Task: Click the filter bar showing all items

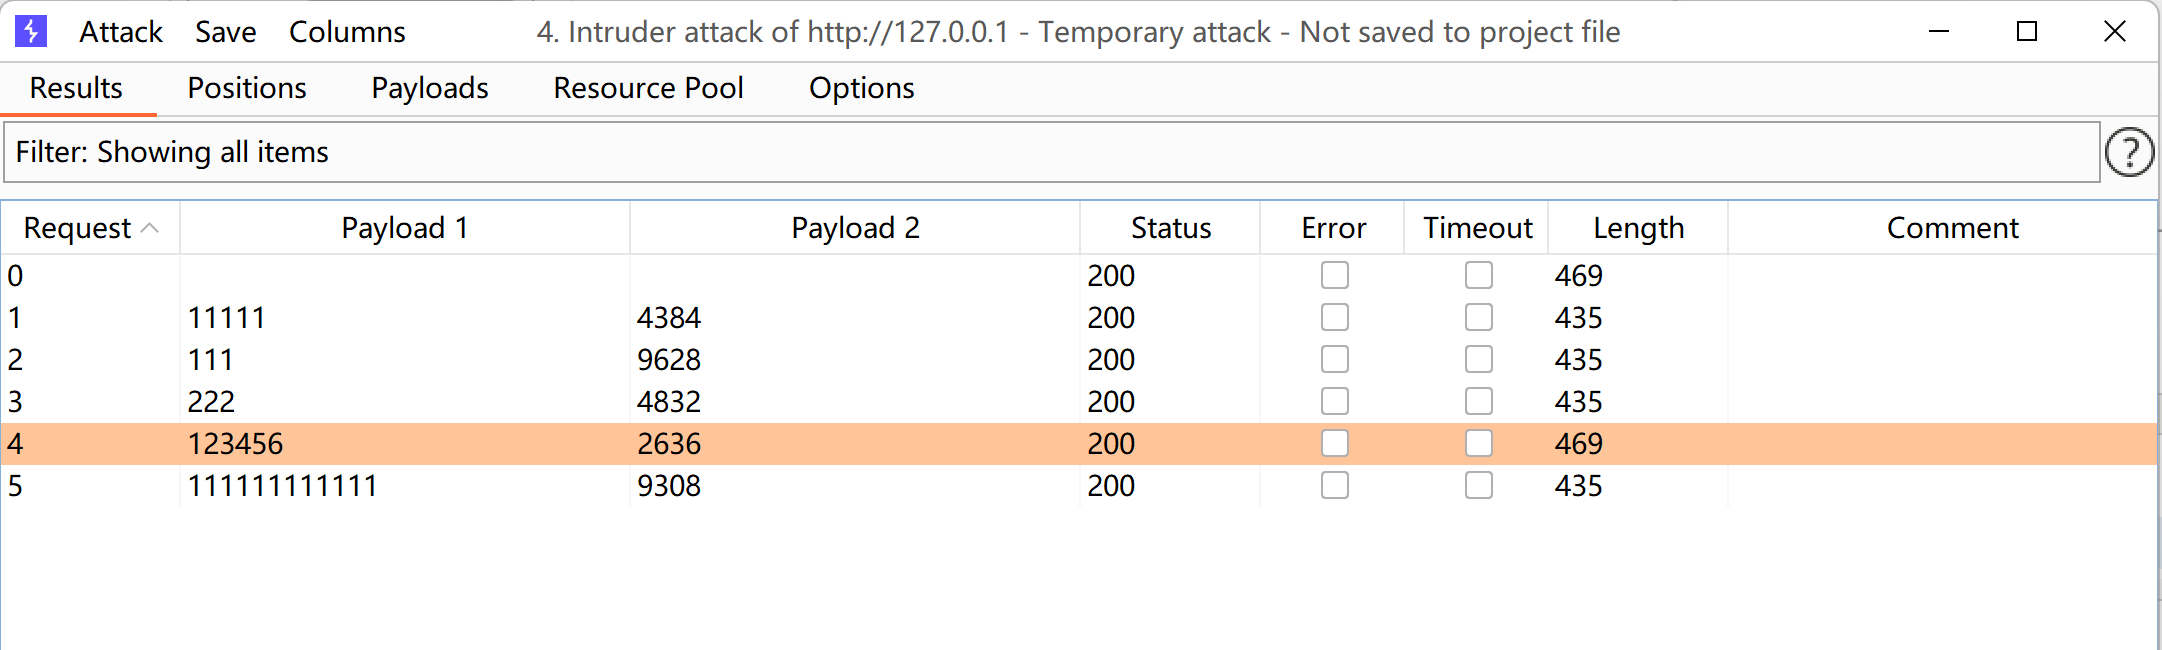Action: pos(1050,152)
